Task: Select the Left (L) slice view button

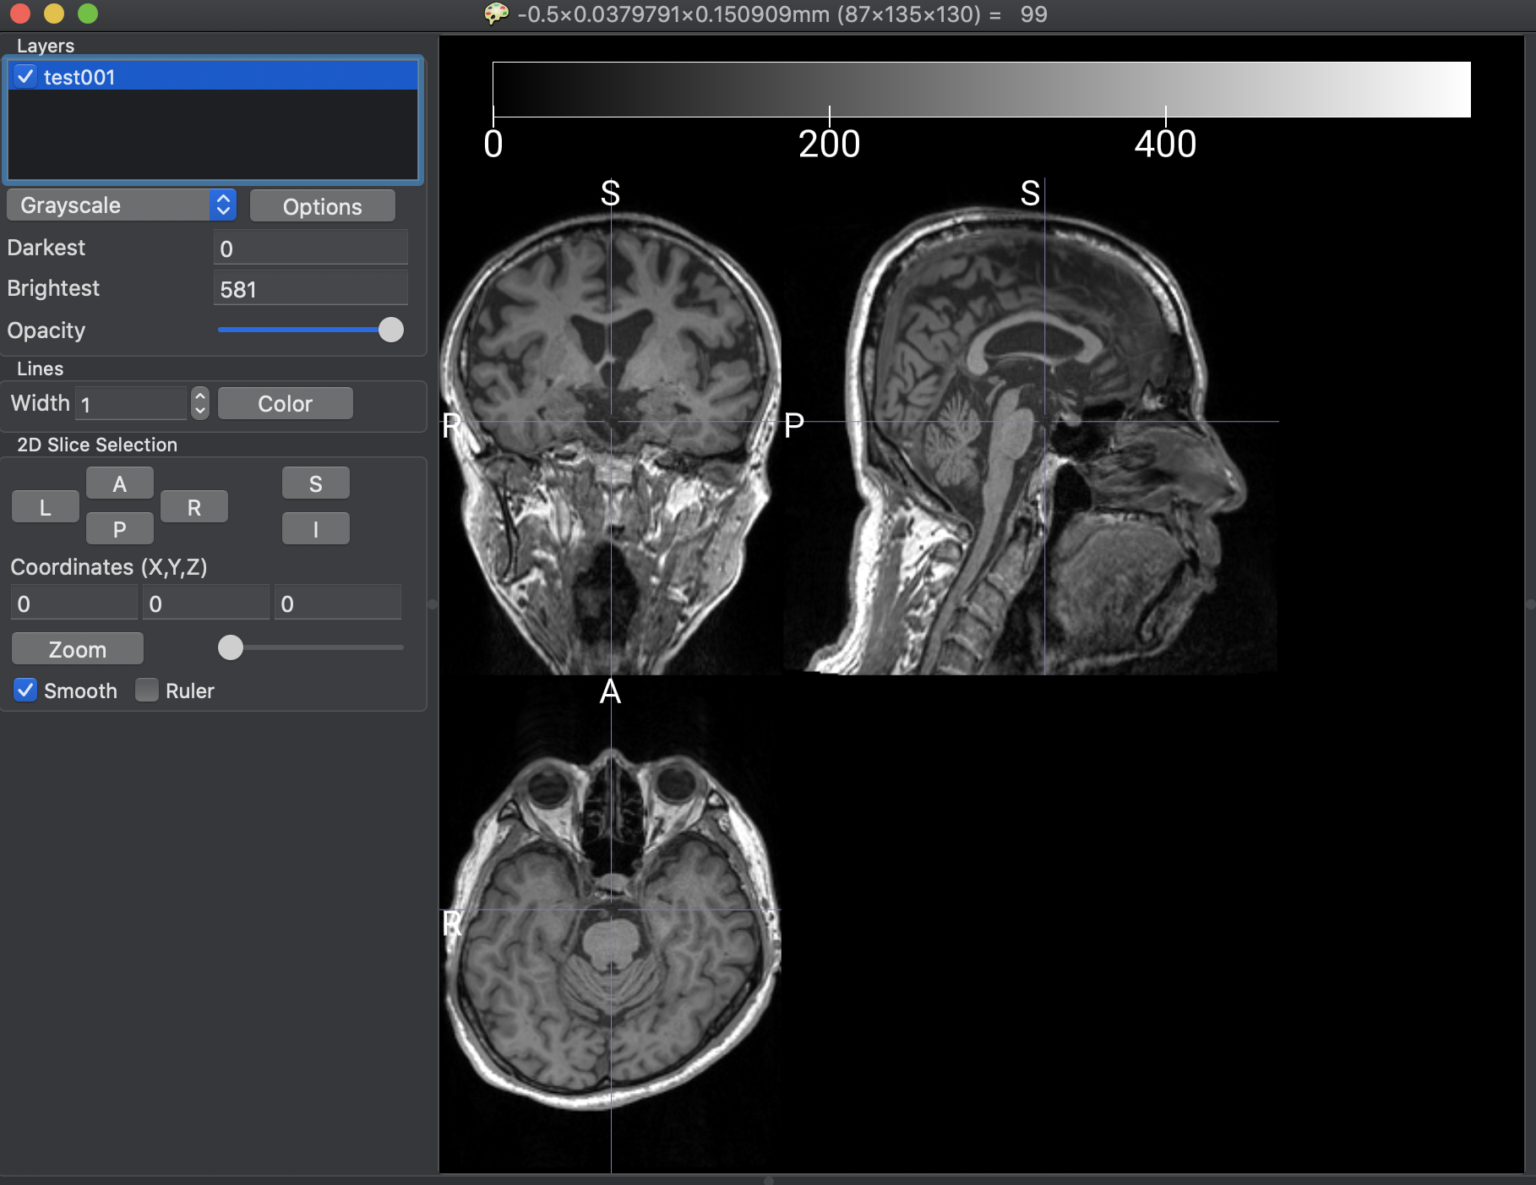Action: pos(45,506)
